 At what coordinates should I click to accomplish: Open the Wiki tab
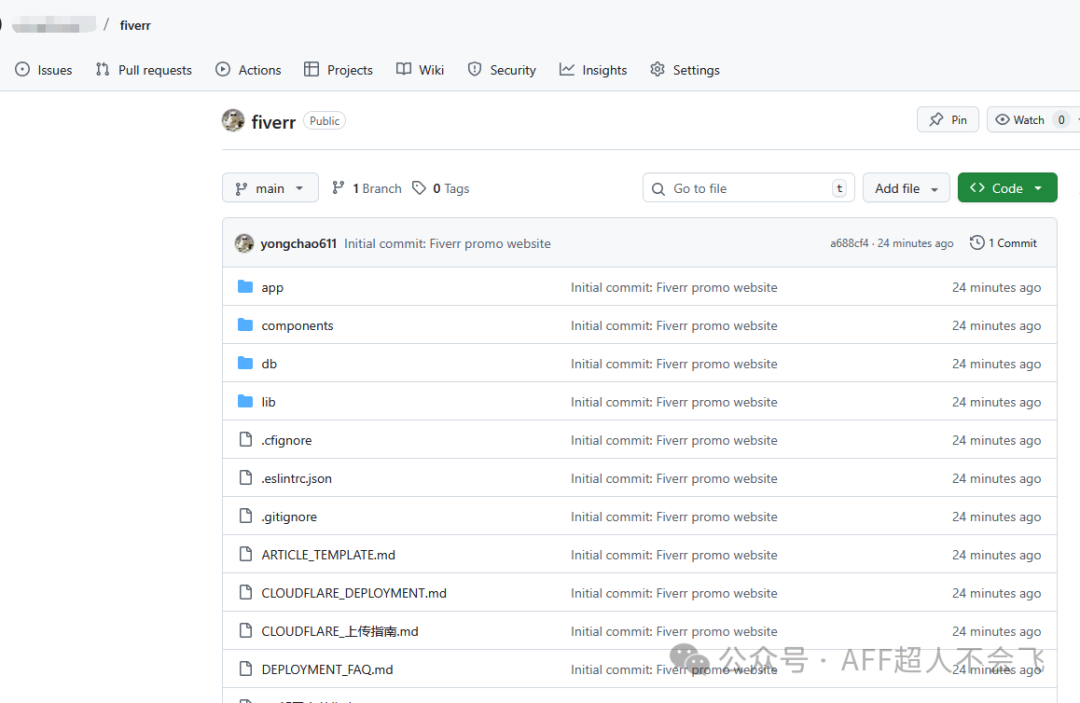pos(420,70)
